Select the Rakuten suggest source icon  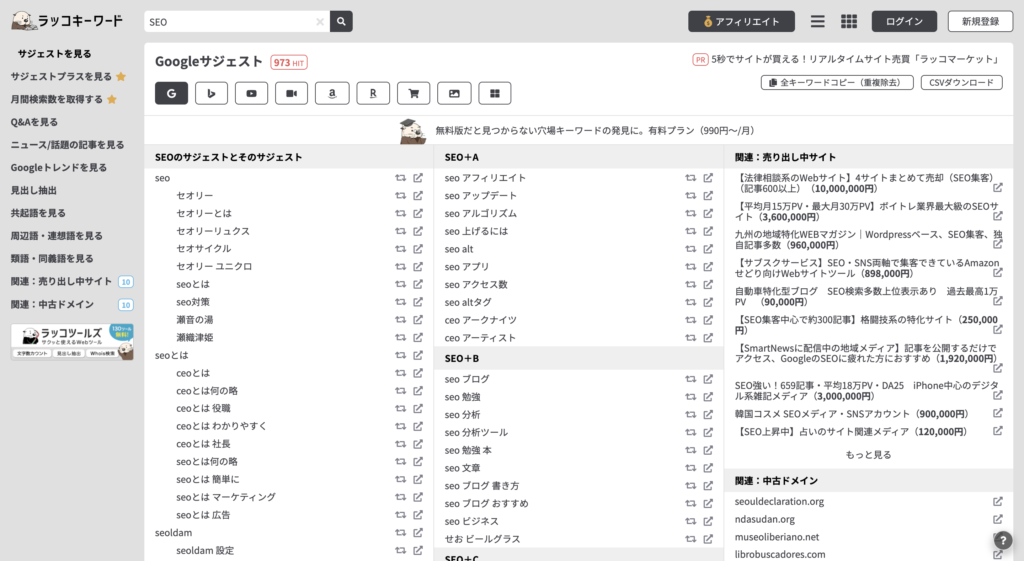click(x=373, y=93)
